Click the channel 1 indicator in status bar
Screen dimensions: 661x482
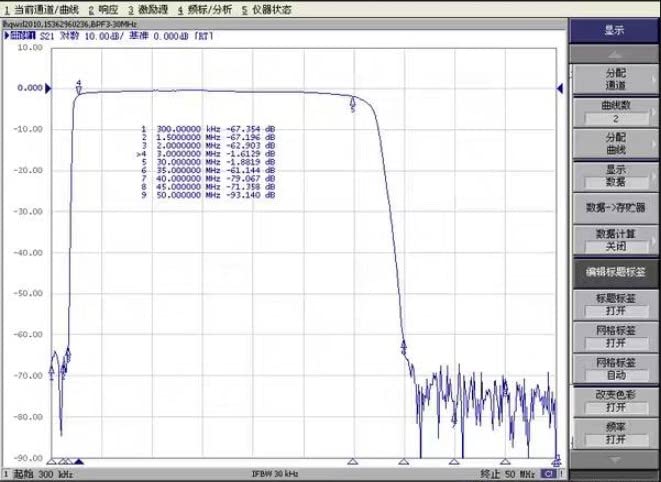pyautogui.click(x=6, y=474)
